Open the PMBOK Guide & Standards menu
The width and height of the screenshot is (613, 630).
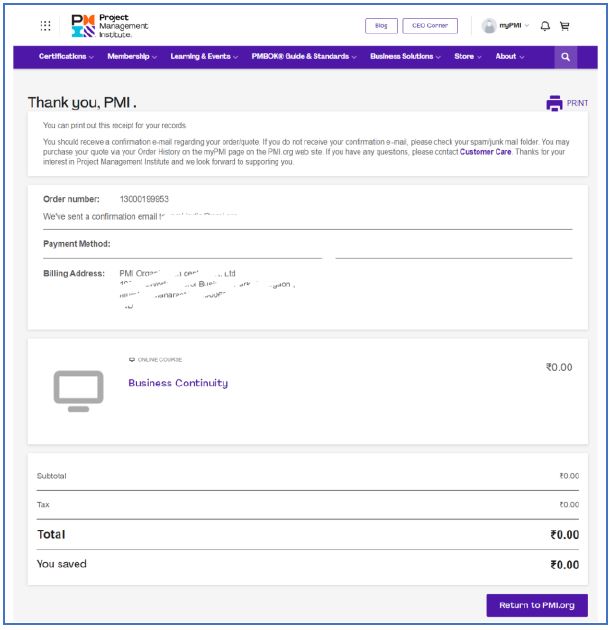pos(305,57)
